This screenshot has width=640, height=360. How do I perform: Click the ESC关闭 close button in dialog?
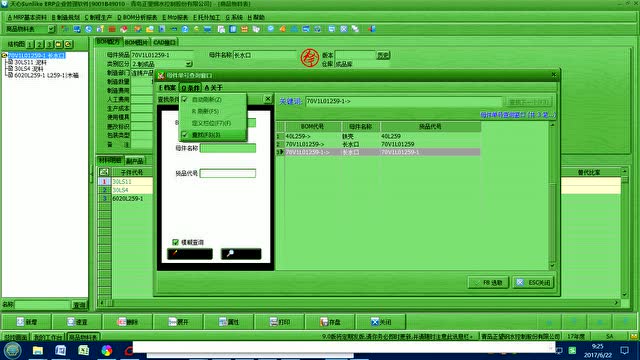(533, 282)
